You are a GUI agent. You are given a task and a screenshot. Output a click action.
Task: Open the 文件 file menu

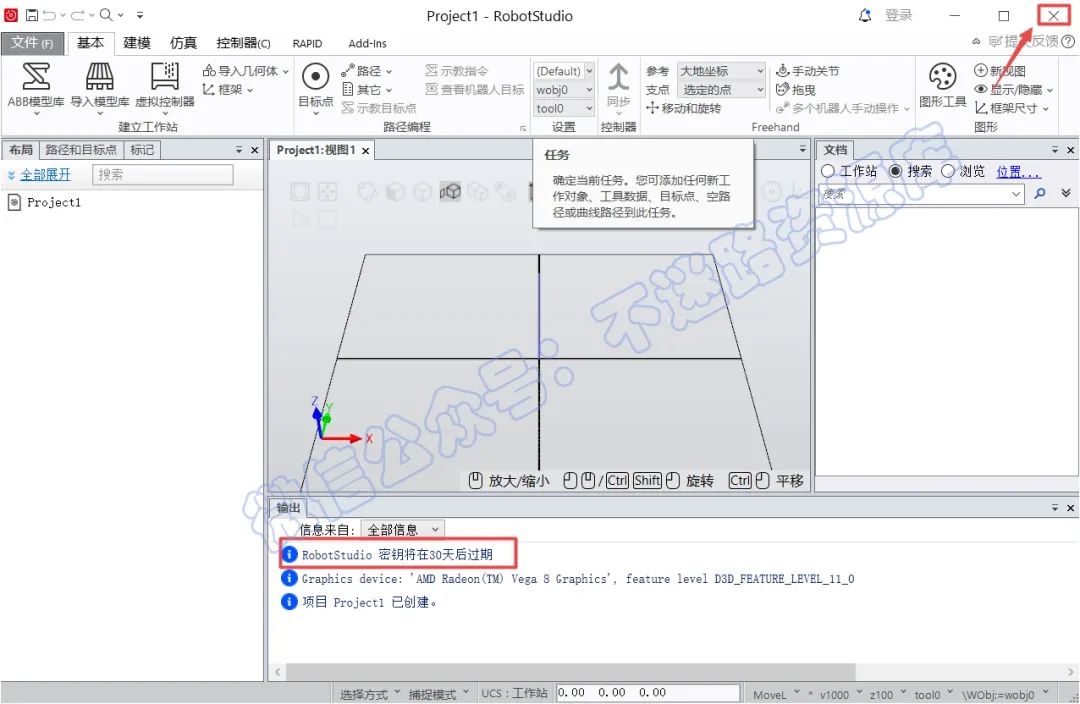tap(32, 43)
